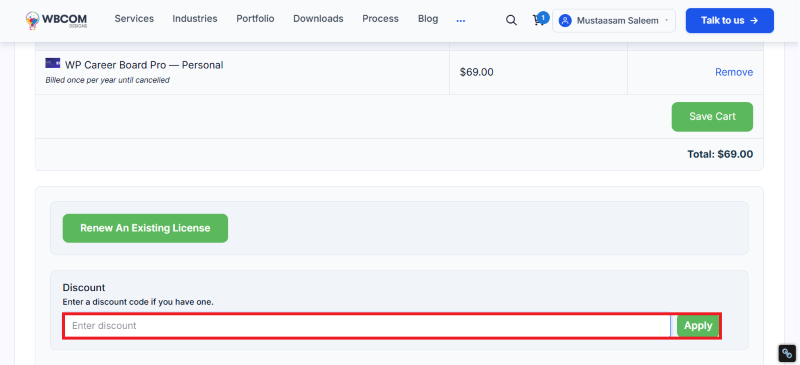Click the floating link widget icon
This screenshot has width=800, height=365.
[x=787, y=353]
